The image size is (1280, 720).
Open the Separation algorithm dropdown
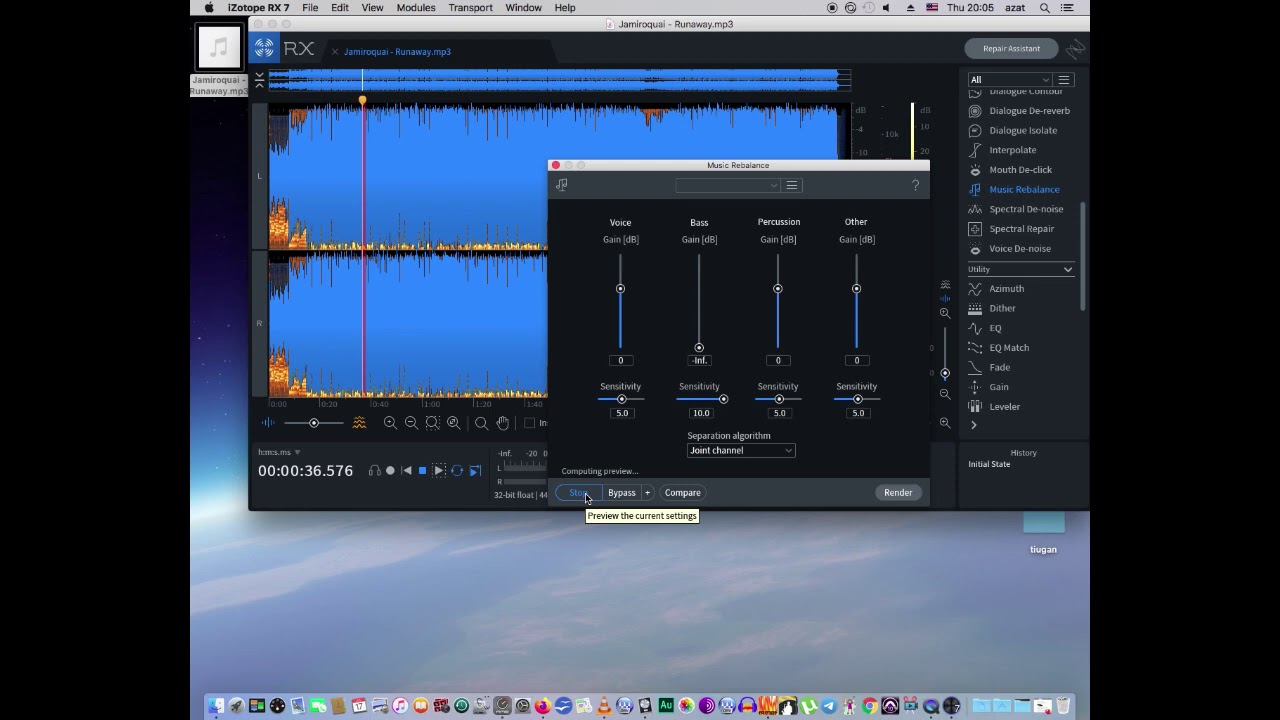coord(741,451)
